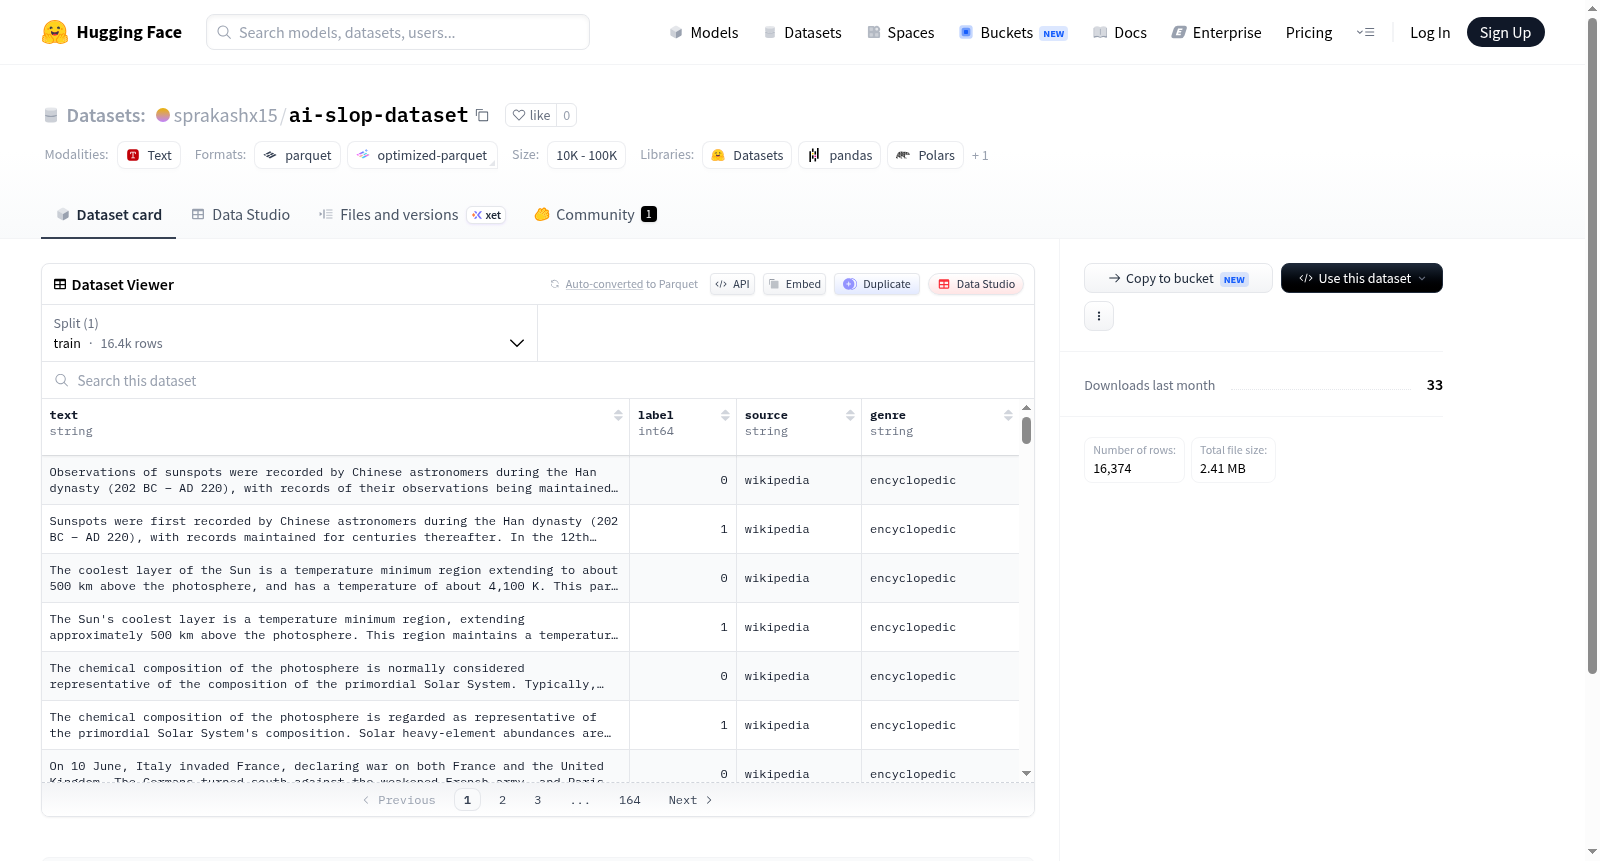1600x861 pixels.
Task: Select row starting 'The coolest layer of the Sun'
Action: coord(530,578)
